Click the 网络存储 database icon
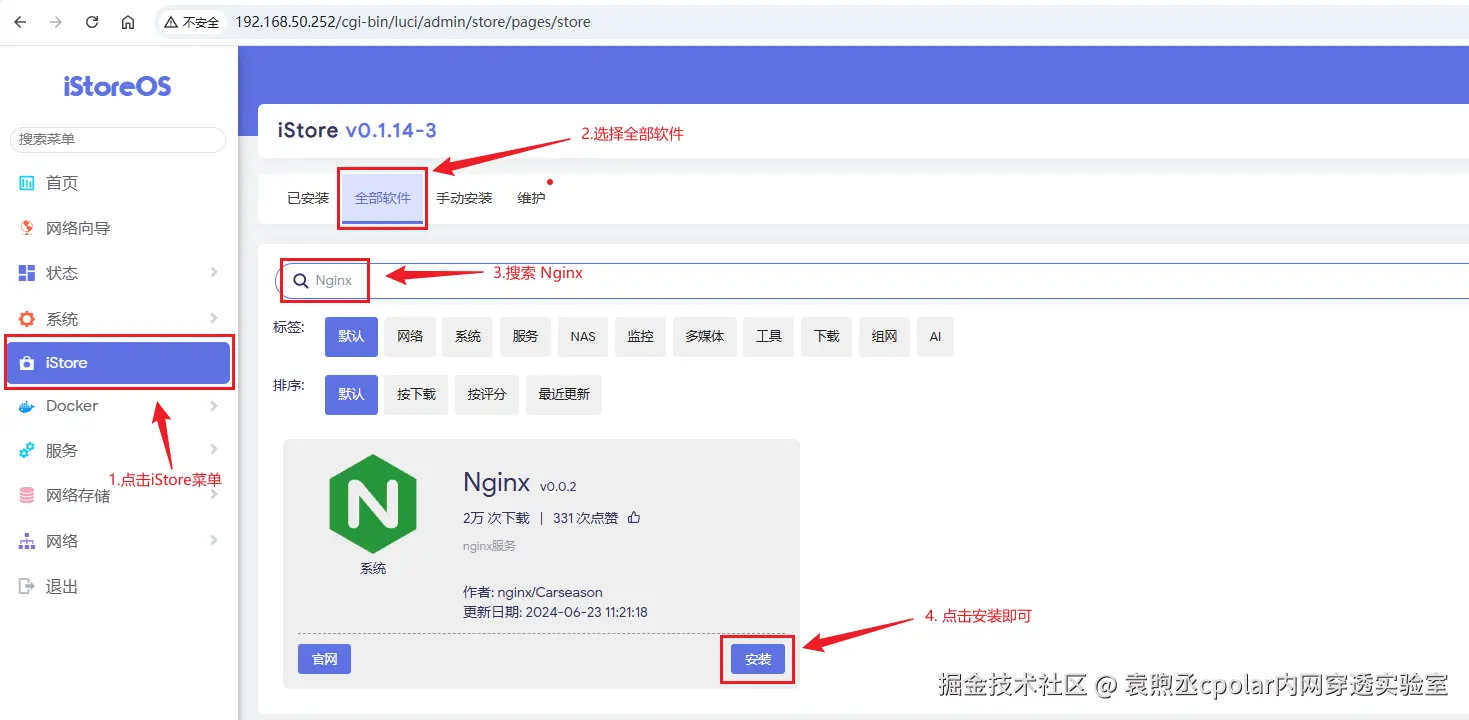 click(27, 496)
